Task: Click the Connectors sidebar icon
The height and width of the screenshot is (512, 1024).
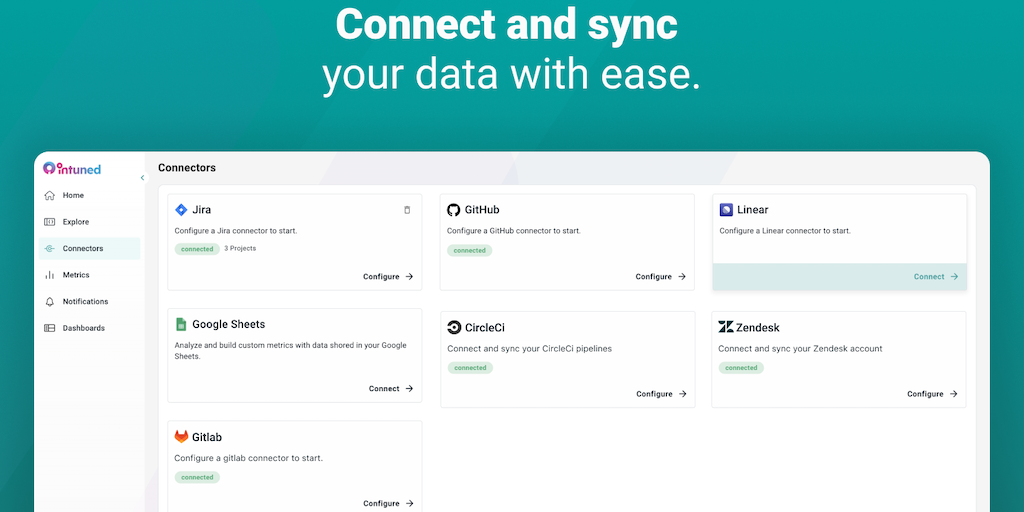Action: [x=50, y=249]
